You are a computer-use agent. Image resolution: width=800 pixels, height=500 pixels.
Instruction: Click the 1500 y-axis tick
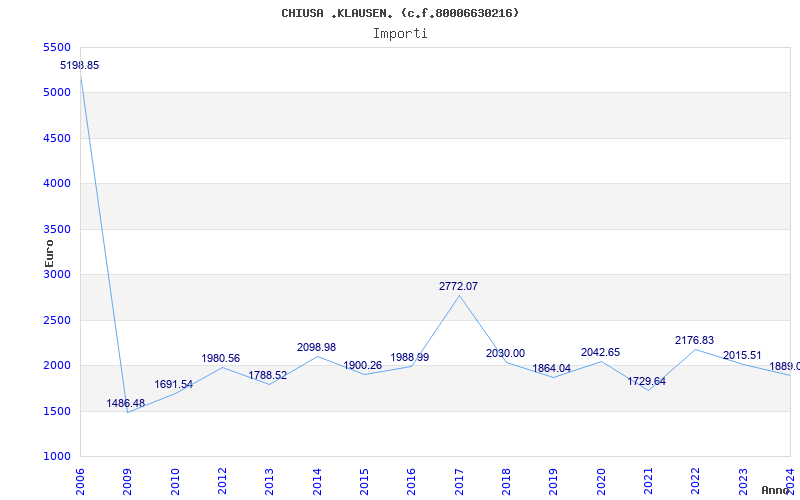coord(57,411)
